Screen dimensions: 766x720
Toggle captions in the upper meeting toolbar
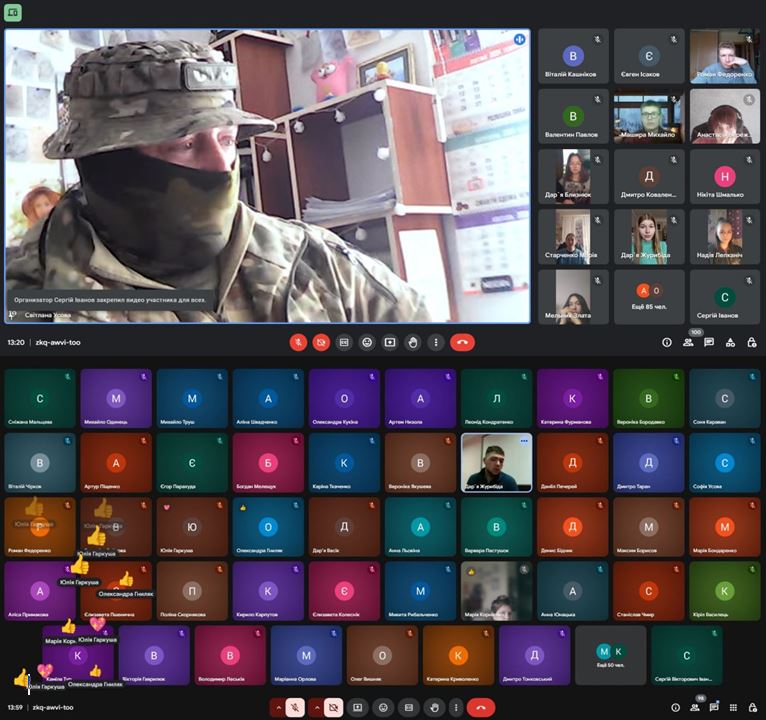[344, 342]
